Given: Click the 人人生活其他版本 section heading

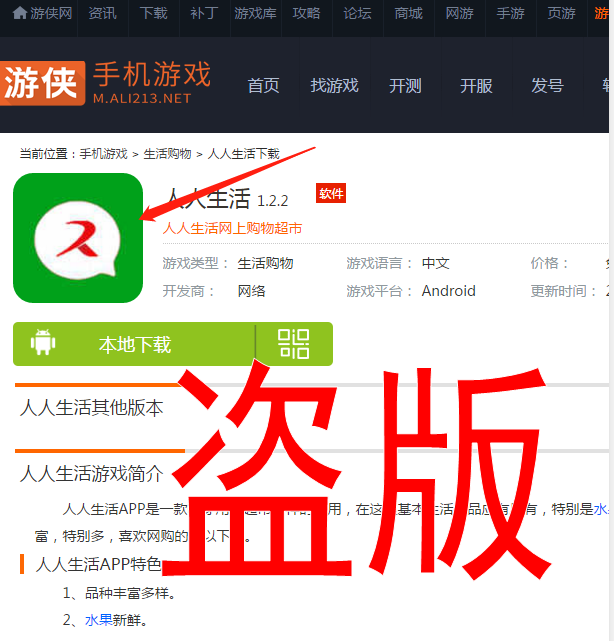Looking at the screenshot, I should pyautogui.click(x=92, y=408).
